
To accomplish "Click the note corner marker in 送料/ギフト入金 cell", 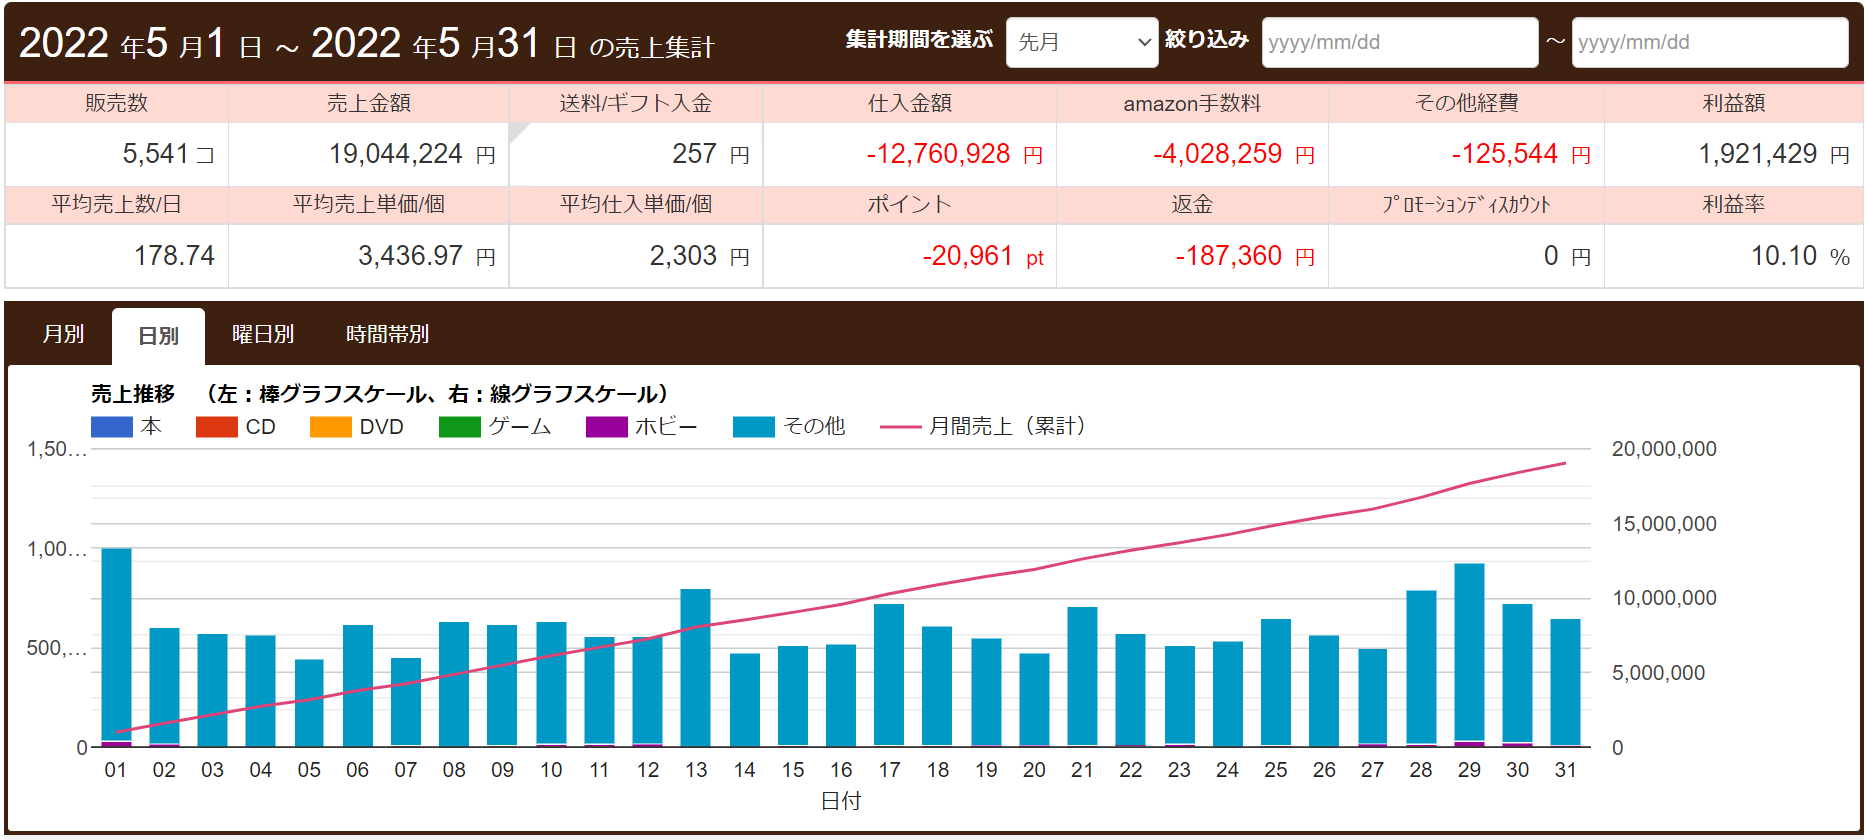I will click(x=516, y=130).
